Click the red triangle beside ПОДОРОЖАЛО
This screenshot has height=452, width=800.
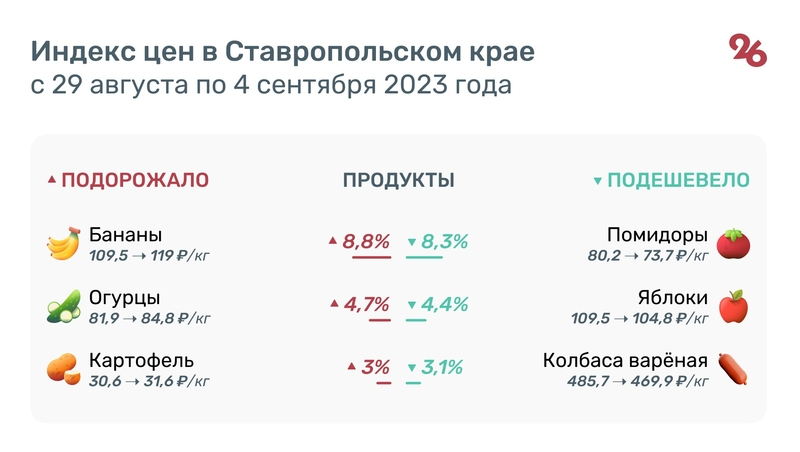click(x=52, y=181)
